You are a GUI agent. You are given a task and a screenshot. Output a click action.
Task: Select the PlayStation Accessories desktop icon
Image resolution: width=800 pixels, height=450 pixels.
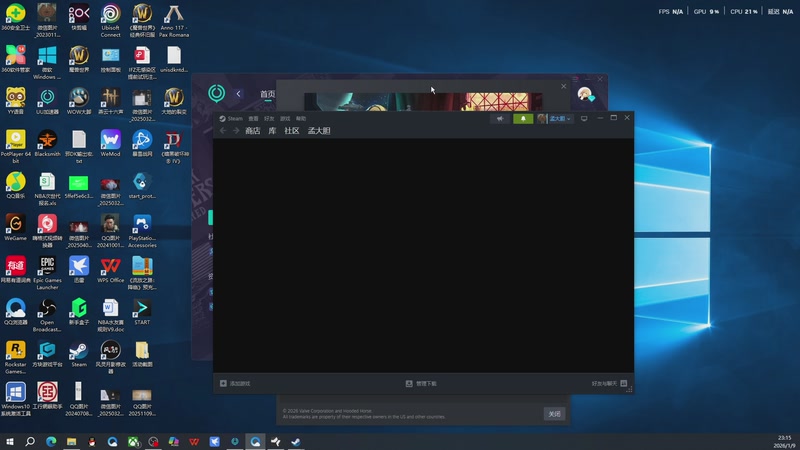(x=142, y=231)
